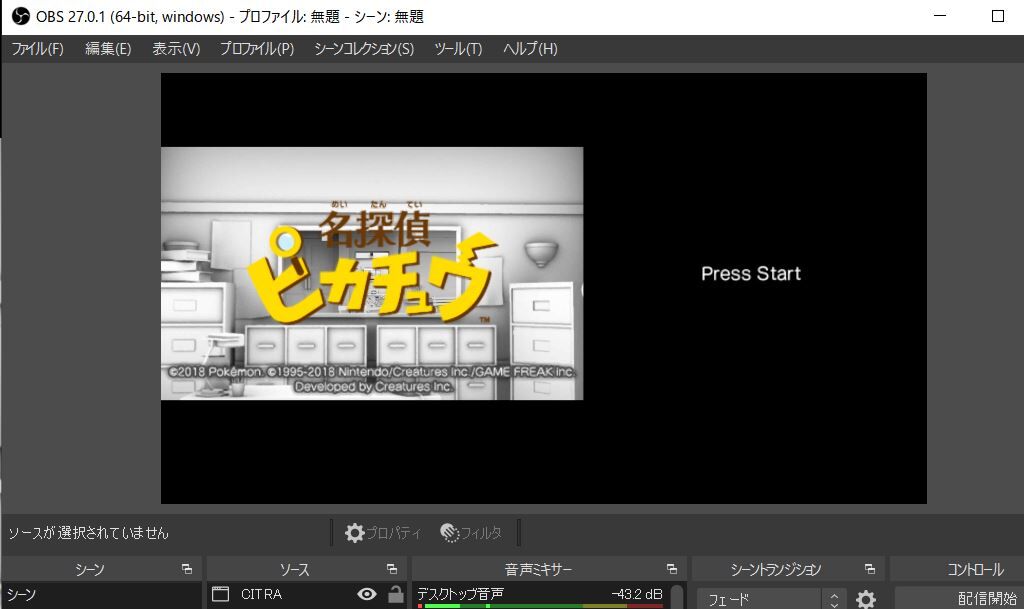Minimize the OBS window
Image resolution: width=1024 pixels, height=609 pixels.
(x=940, y=16)
